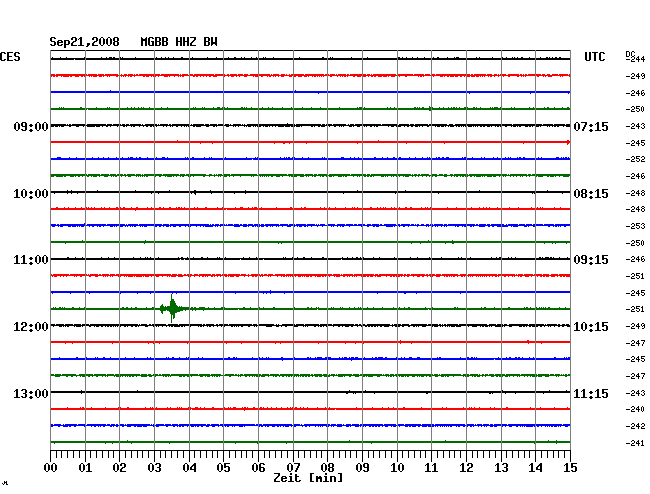Click minute axis tick label 07
This screenshot has width=650, height=494.
(293, 467)
